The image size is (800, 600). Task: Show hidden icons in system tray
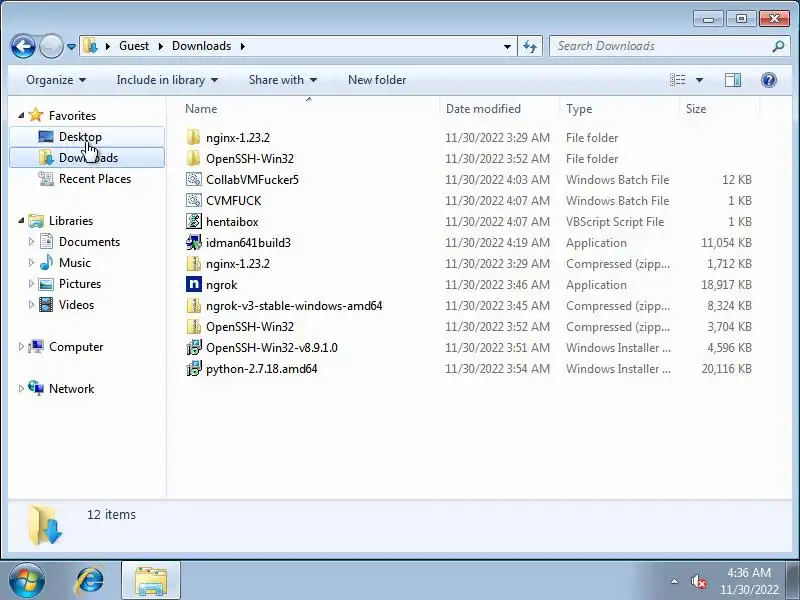pyautogui.click(x=674, y=581)
